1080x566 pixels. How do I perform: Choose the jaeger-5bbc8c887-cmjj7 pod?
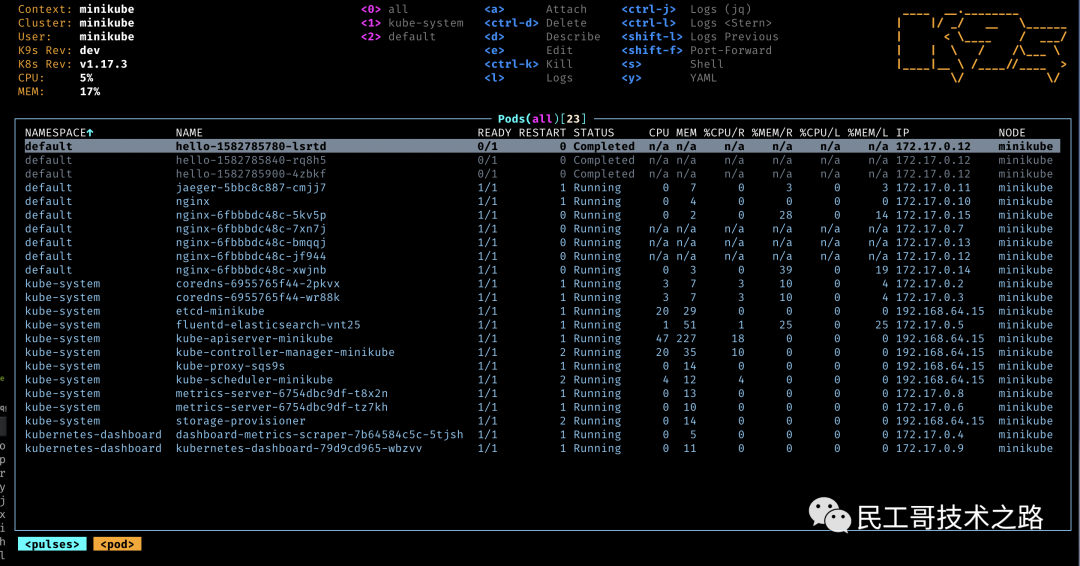tap(542, 187)
